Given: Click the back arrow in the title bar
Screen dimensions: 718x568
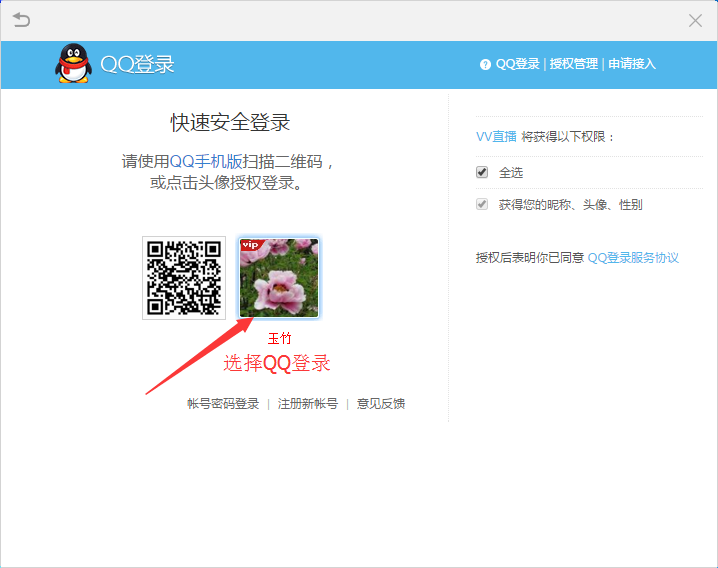Looking at the screenshot, I should [x=21, y=20].
